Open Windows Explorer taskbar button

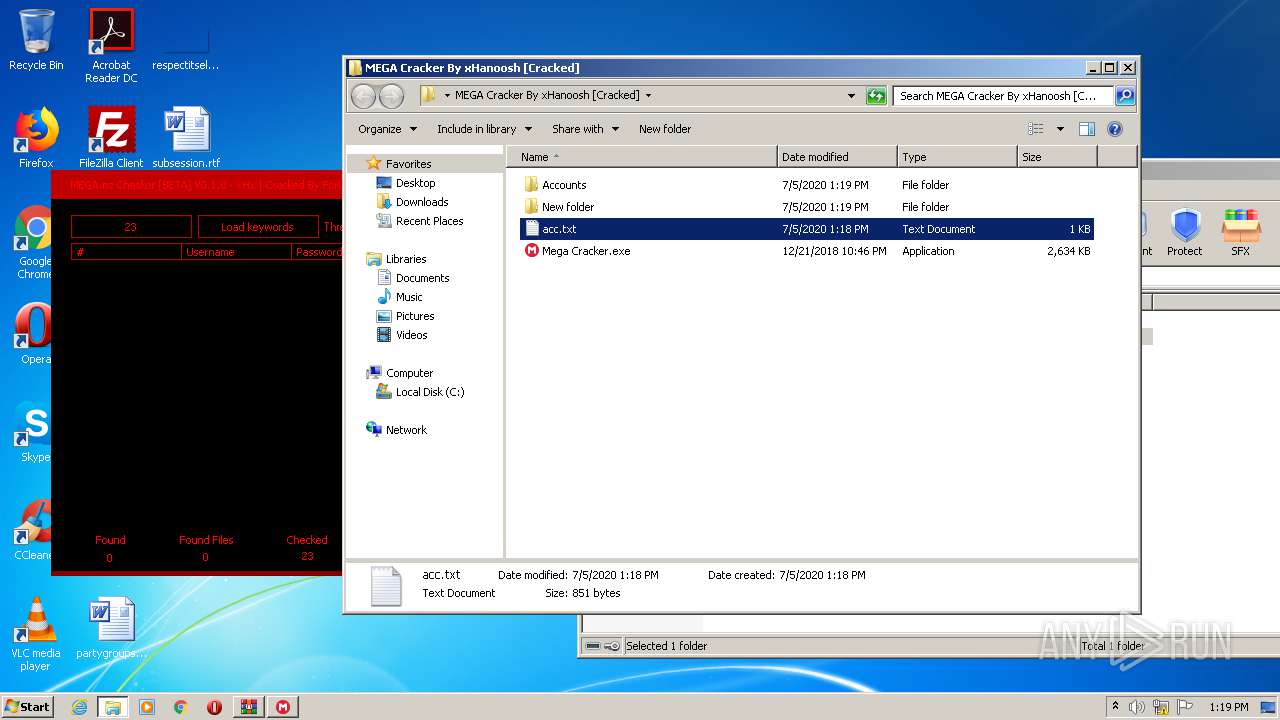click(x=113, y=707)
